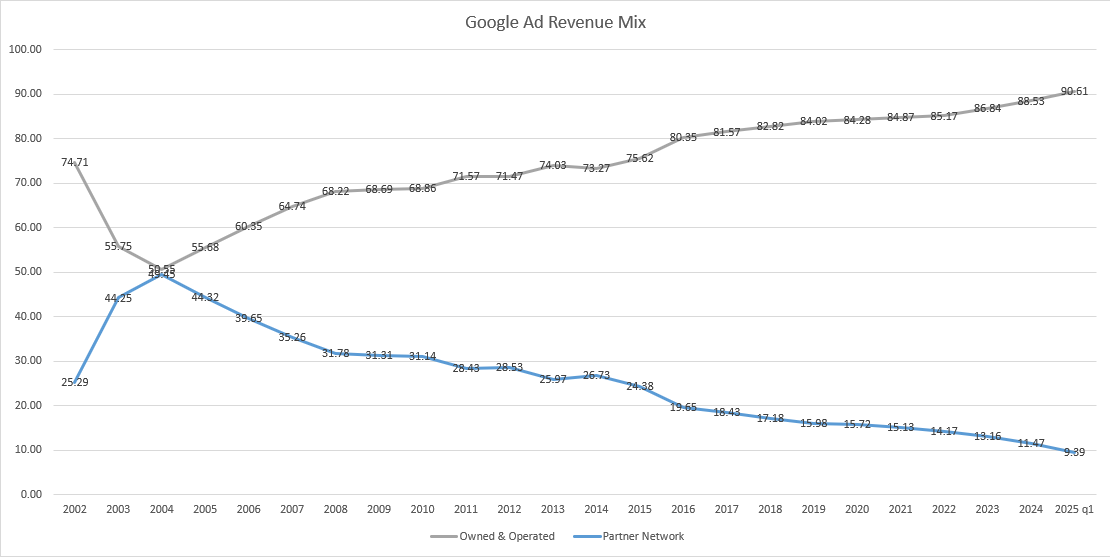Click the 15.98 data label
The width and height of the screenshot is (1110, 557).
click(x=813, y=423)
